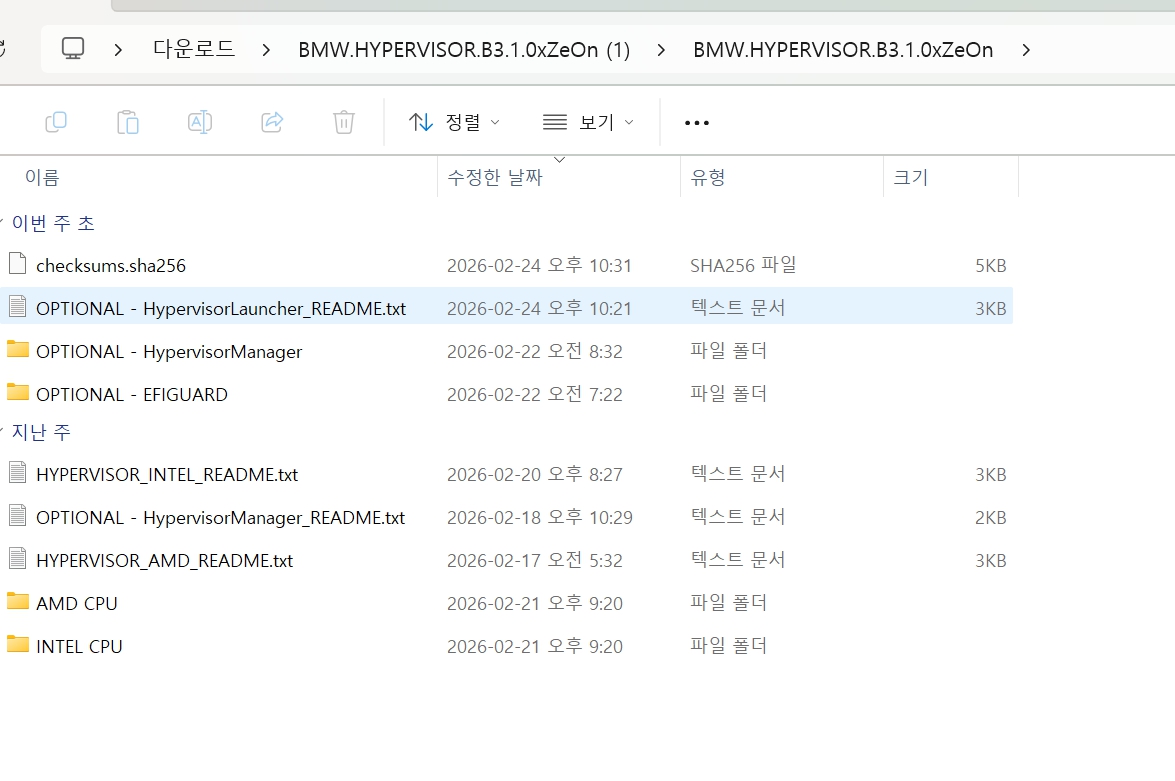
Task: Go to 다운로드 in address bar
Action: [194, 49]
